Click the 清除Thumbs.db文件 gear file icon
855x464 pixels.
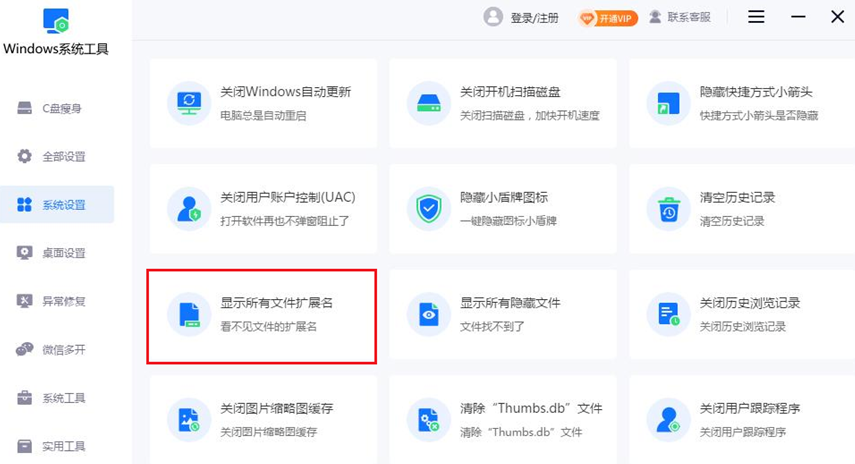pyautogui.click(x=429, y=420)
